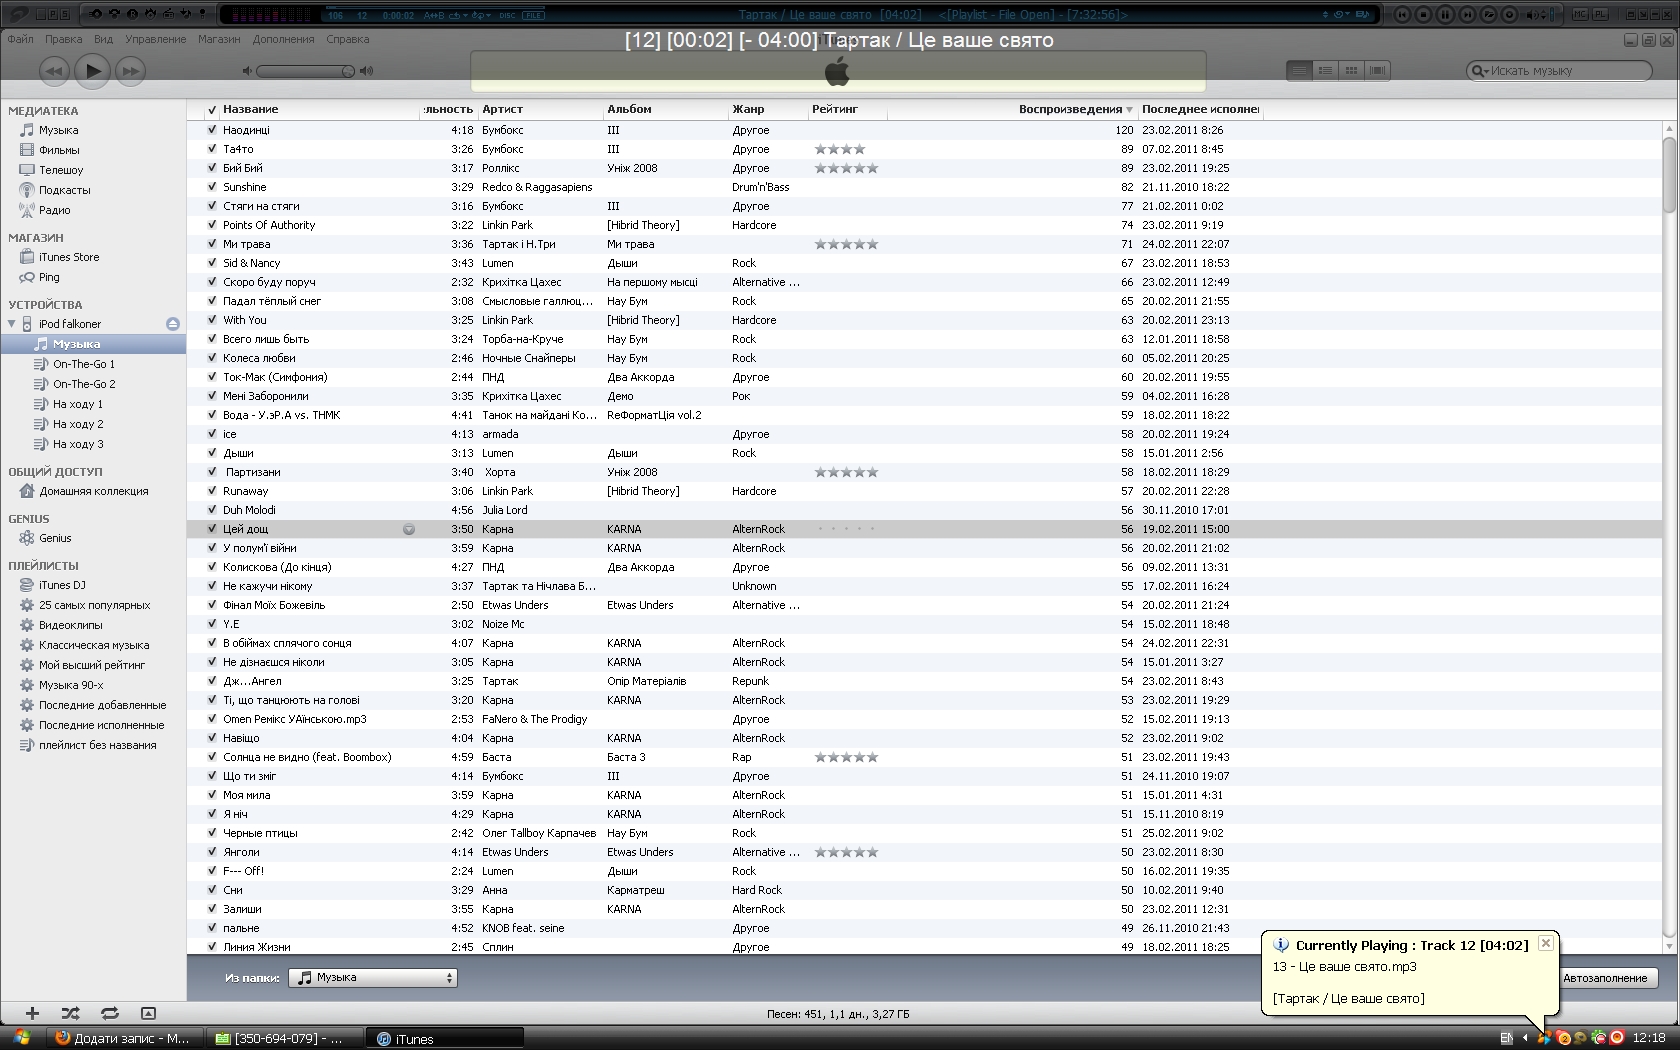Toggle the repeat icon at bottom
Screen dimensions: 1680x1050
(x=109, y=1013)
